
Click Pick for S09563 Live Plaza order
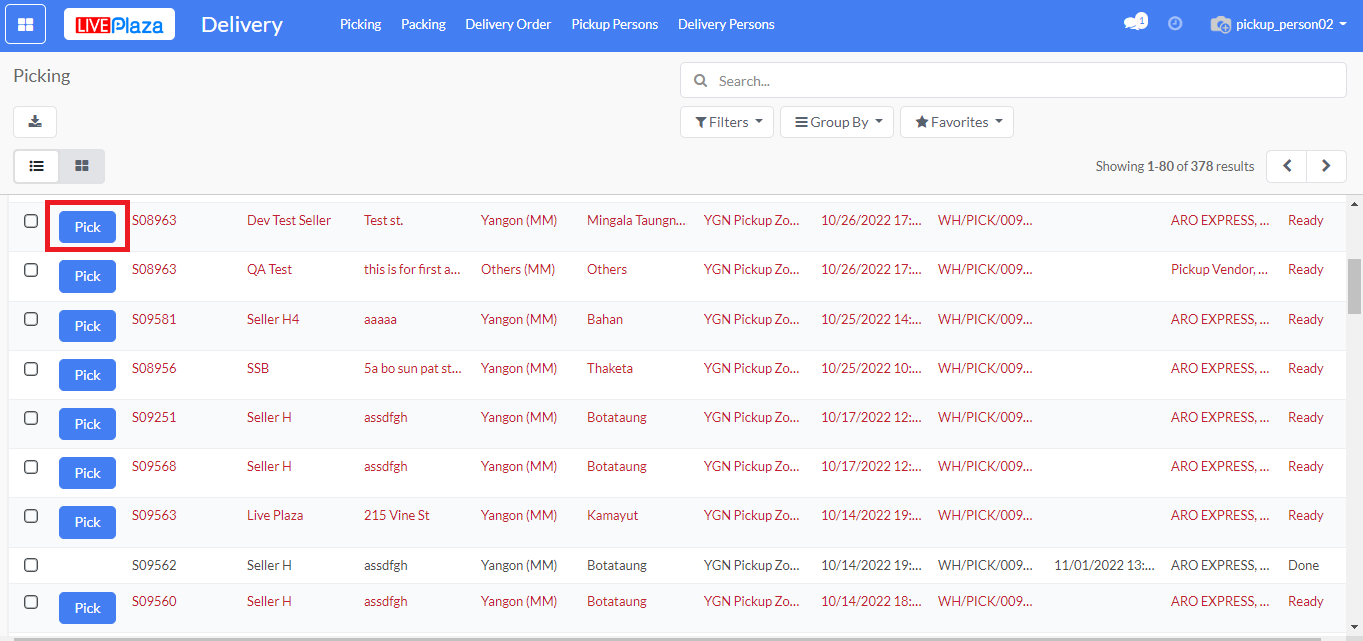point(87,522)
